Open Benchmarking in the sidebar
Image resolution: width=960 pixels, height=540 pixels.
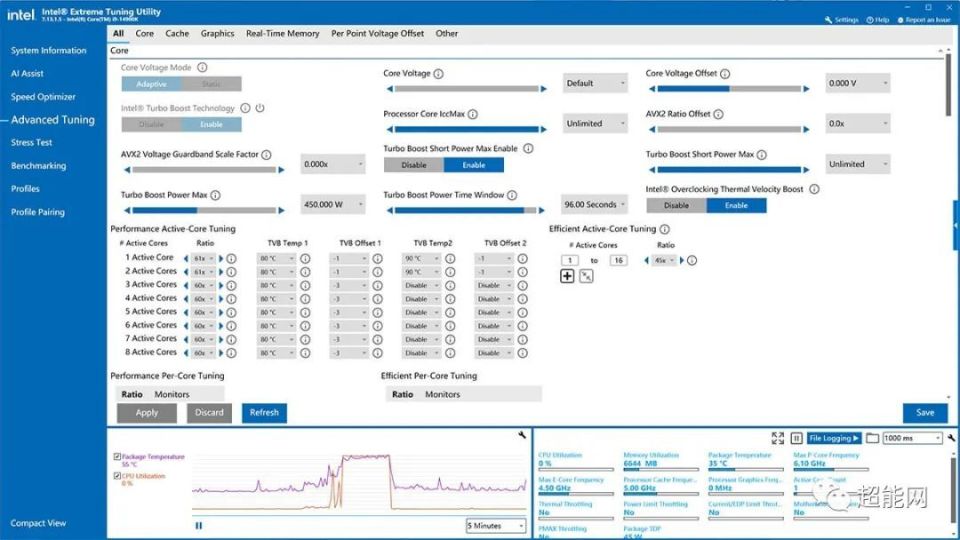coord(38,165)
